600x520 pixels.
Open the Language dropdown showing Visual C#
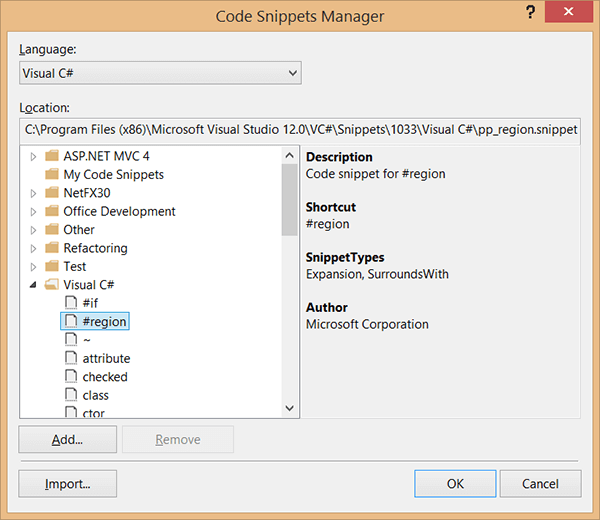point(160,73)
